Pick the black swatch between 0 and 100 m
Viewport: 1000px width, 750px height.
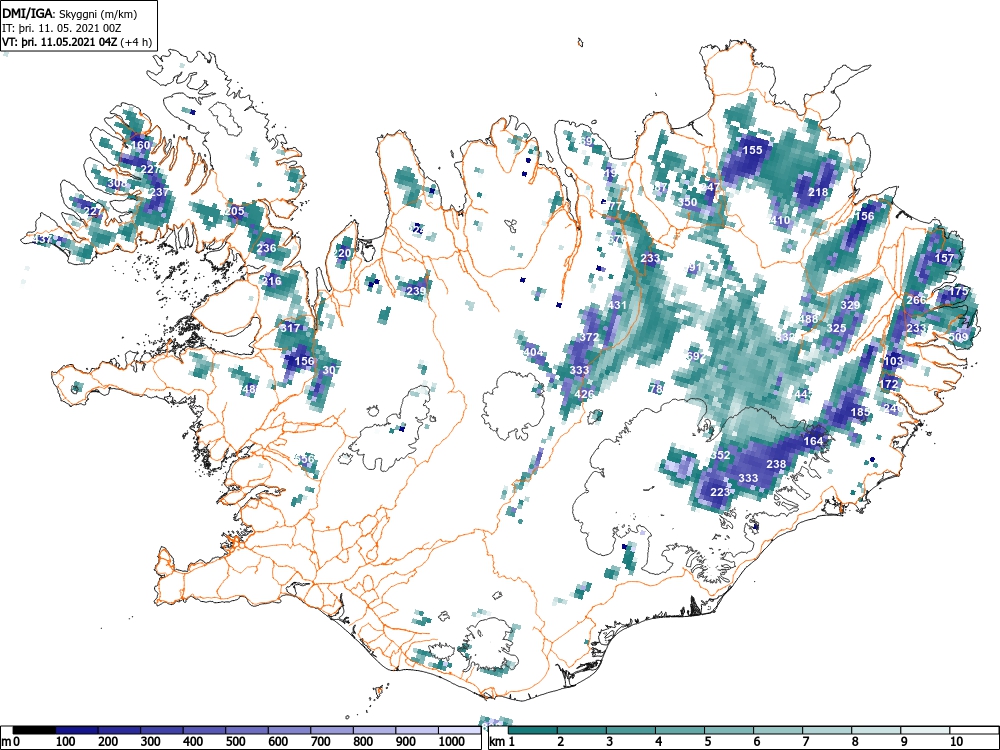pos(34,730)
